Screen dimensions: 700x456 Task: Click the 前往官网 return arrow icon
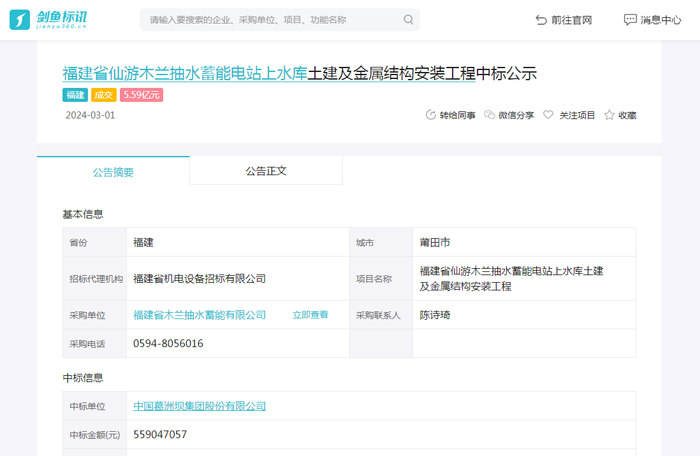click(541, 20)
